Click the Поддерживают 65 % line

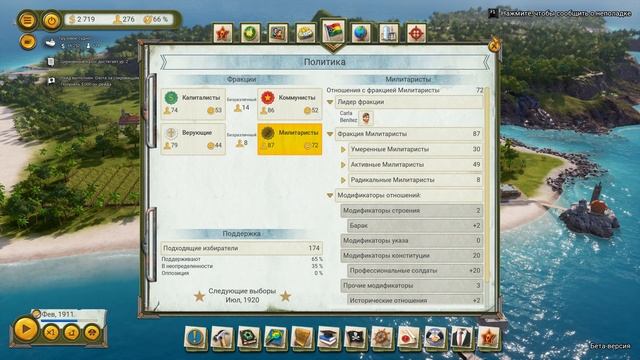point(242,259)
